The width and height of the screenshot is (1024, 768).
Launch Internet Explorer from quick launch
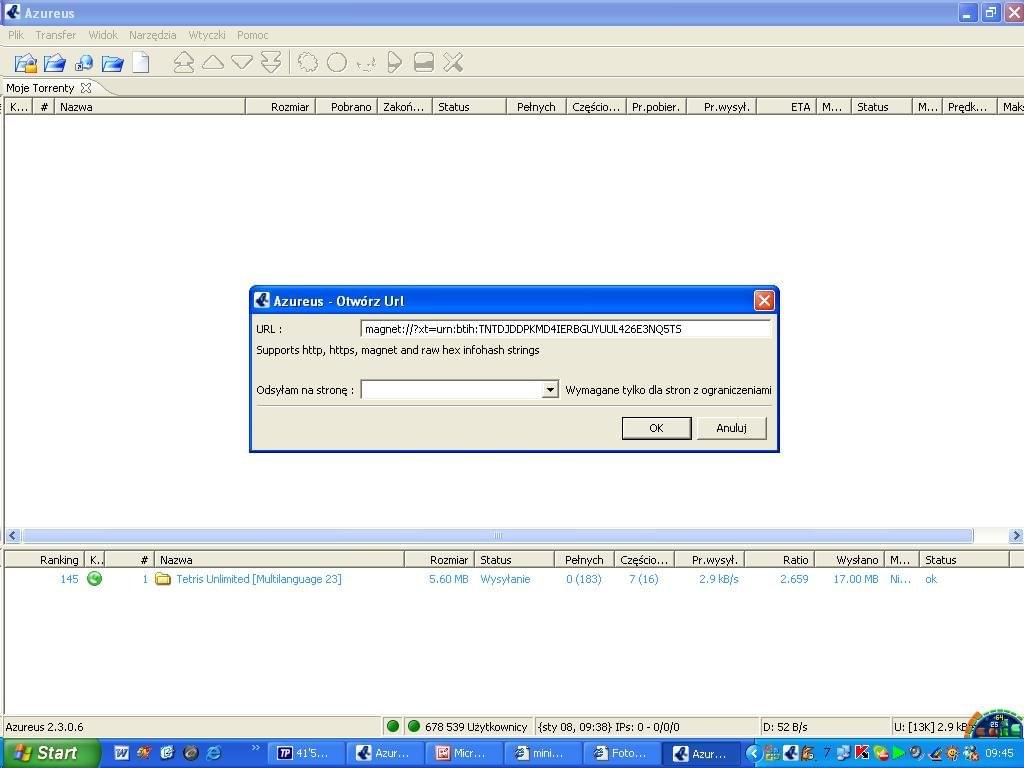213,753
